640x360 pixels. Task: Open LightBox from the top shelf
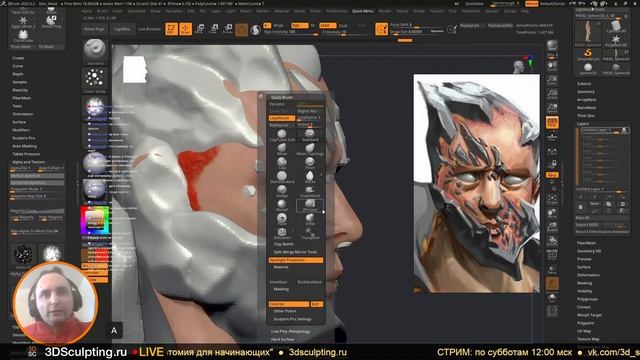pos(122,29)
